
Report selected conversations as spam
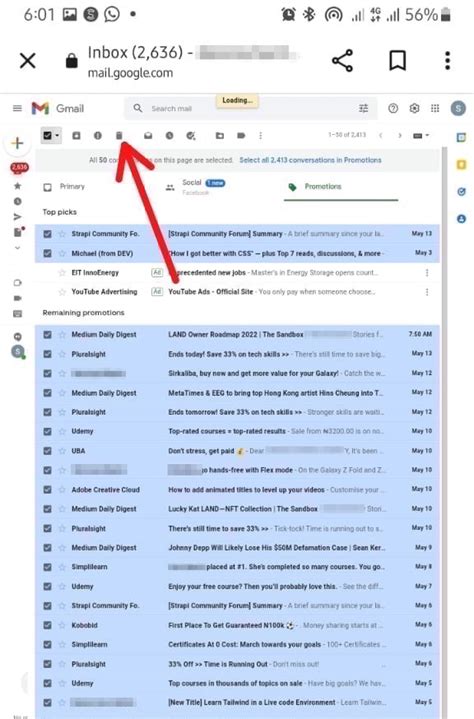click(x=98, y=135)
